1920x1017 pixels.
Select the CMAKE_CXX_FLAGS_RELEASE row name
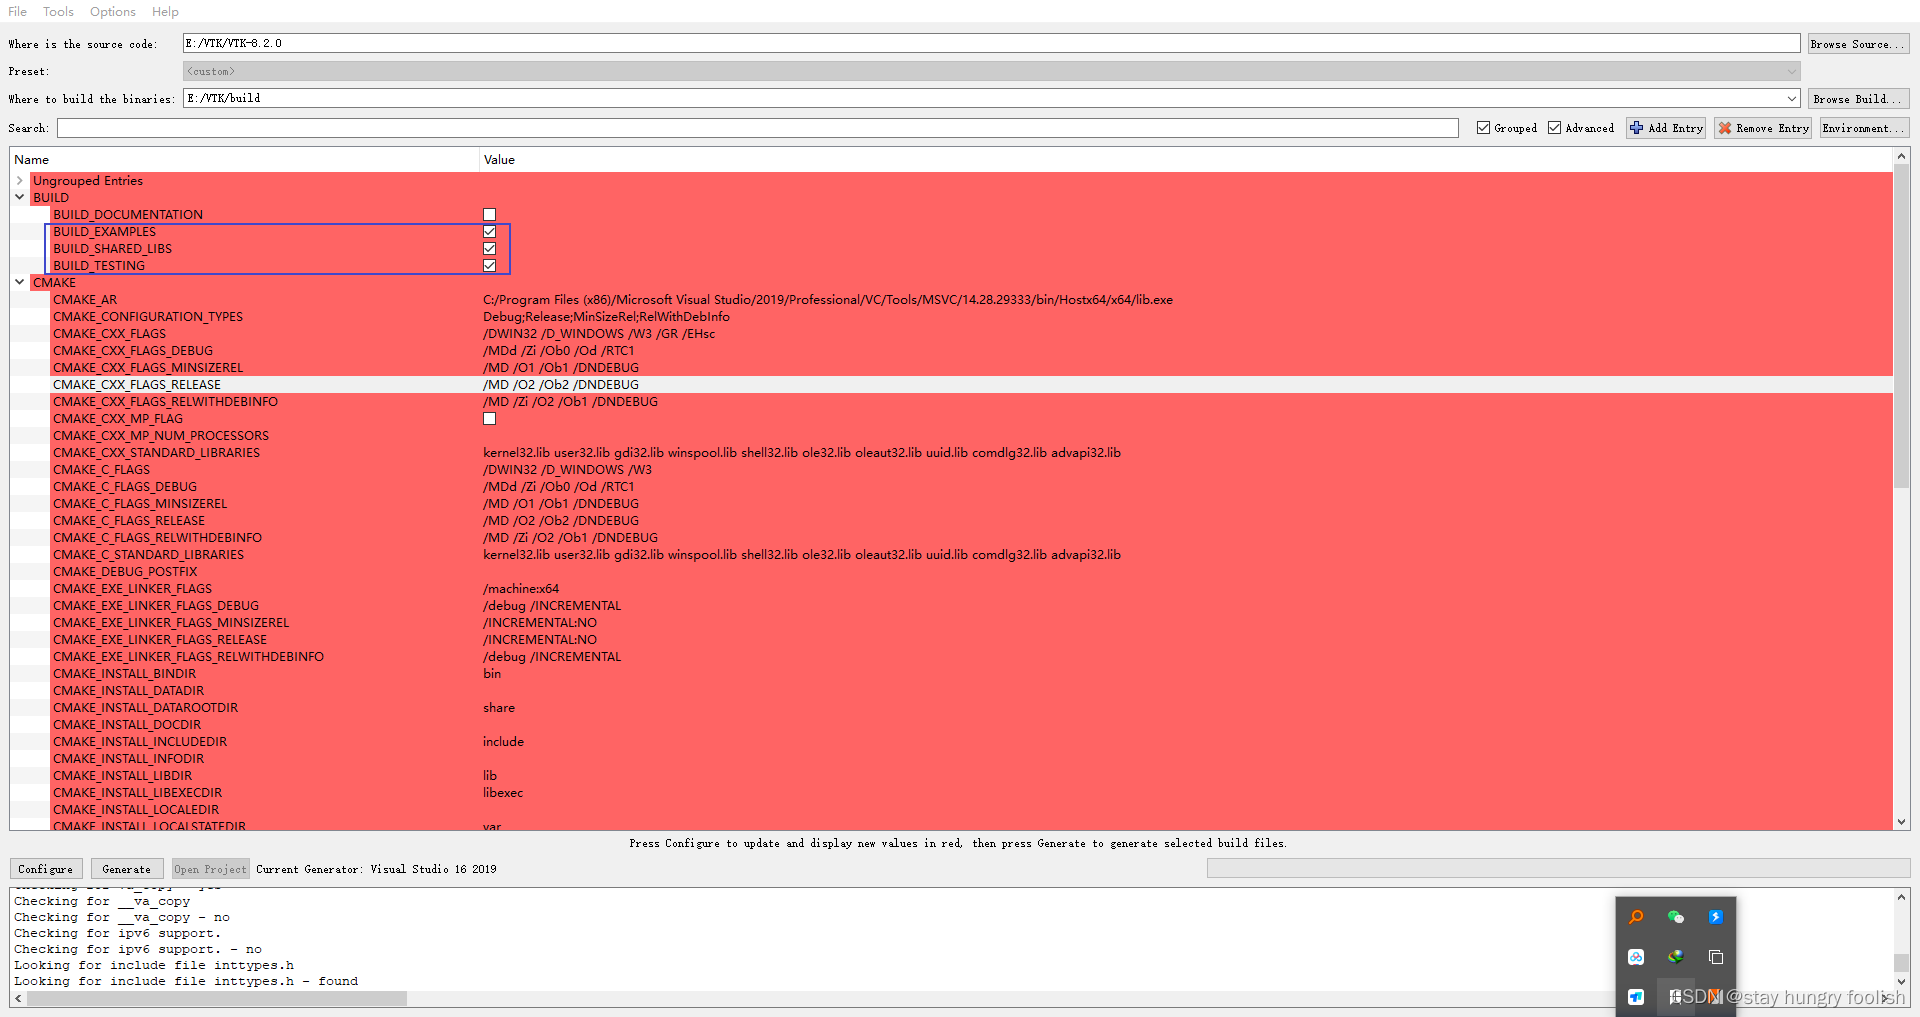click(x=137, y=385)
